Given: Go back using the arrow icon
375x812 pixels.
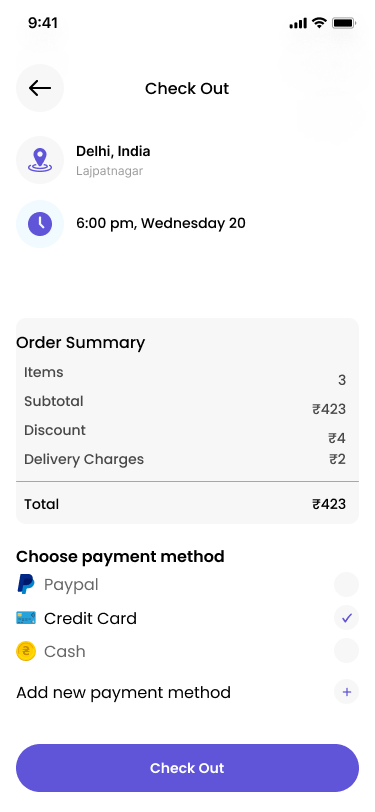Looking at the screenshot, I should pyautogui.click(x=40, y=88).
